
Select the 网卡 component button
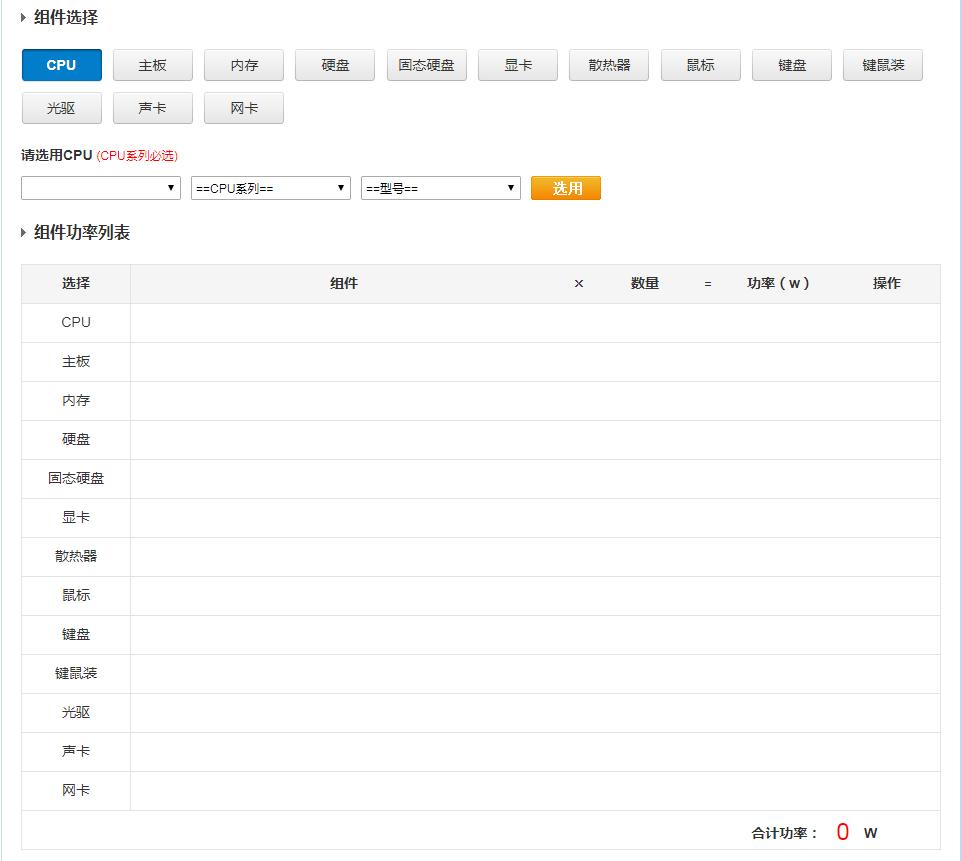(243, 108)
